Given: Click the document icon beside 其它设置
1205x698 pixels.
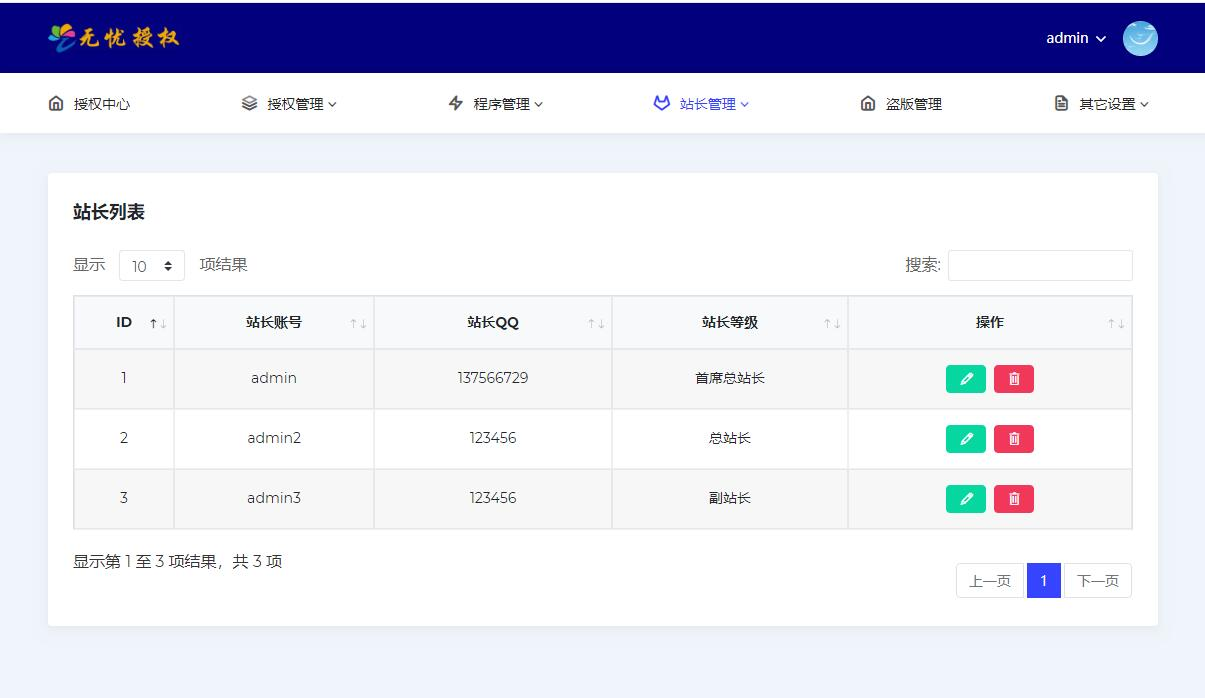Looking at the screenshot, I should (1060, 103).
